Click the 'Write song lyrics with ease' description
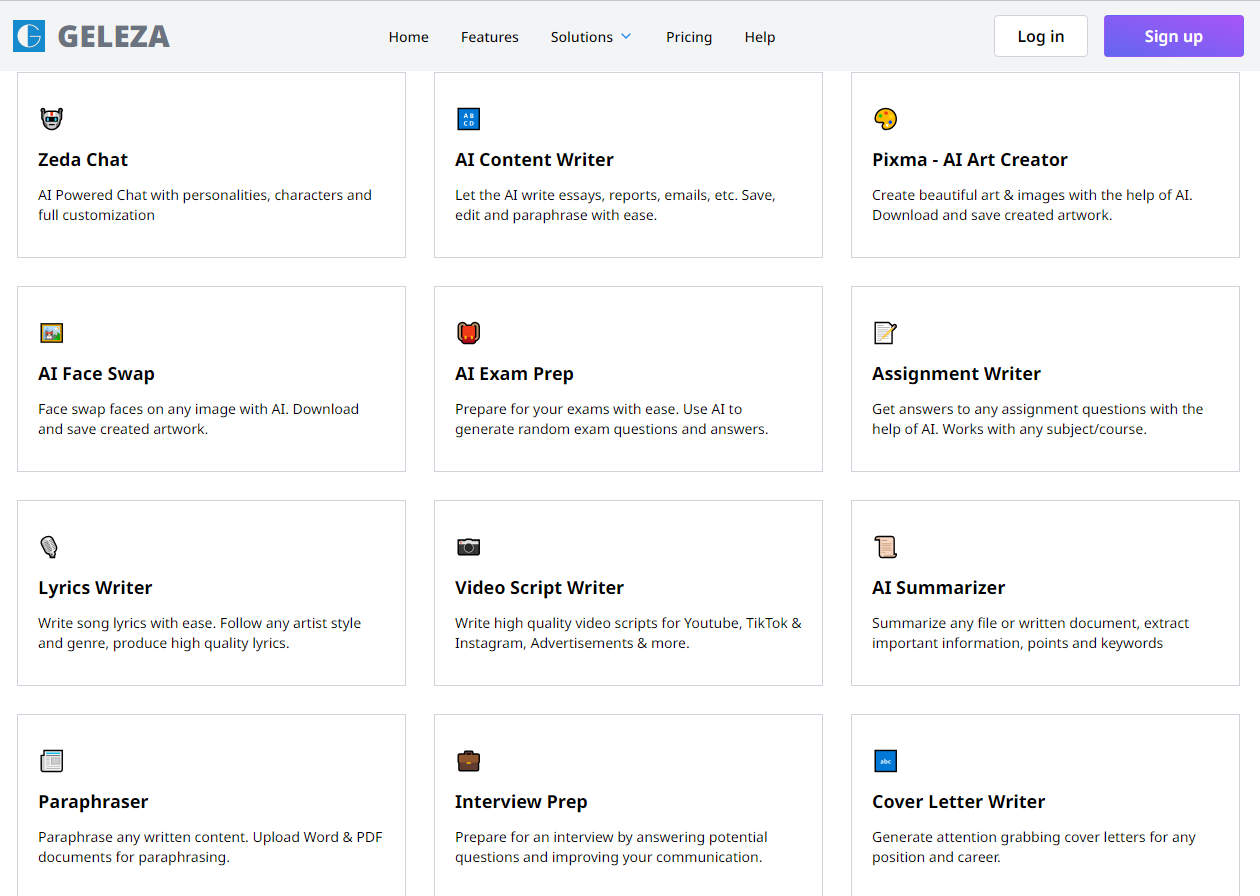The width and height of the screenshot is (1260, 896). coord(199,633)
